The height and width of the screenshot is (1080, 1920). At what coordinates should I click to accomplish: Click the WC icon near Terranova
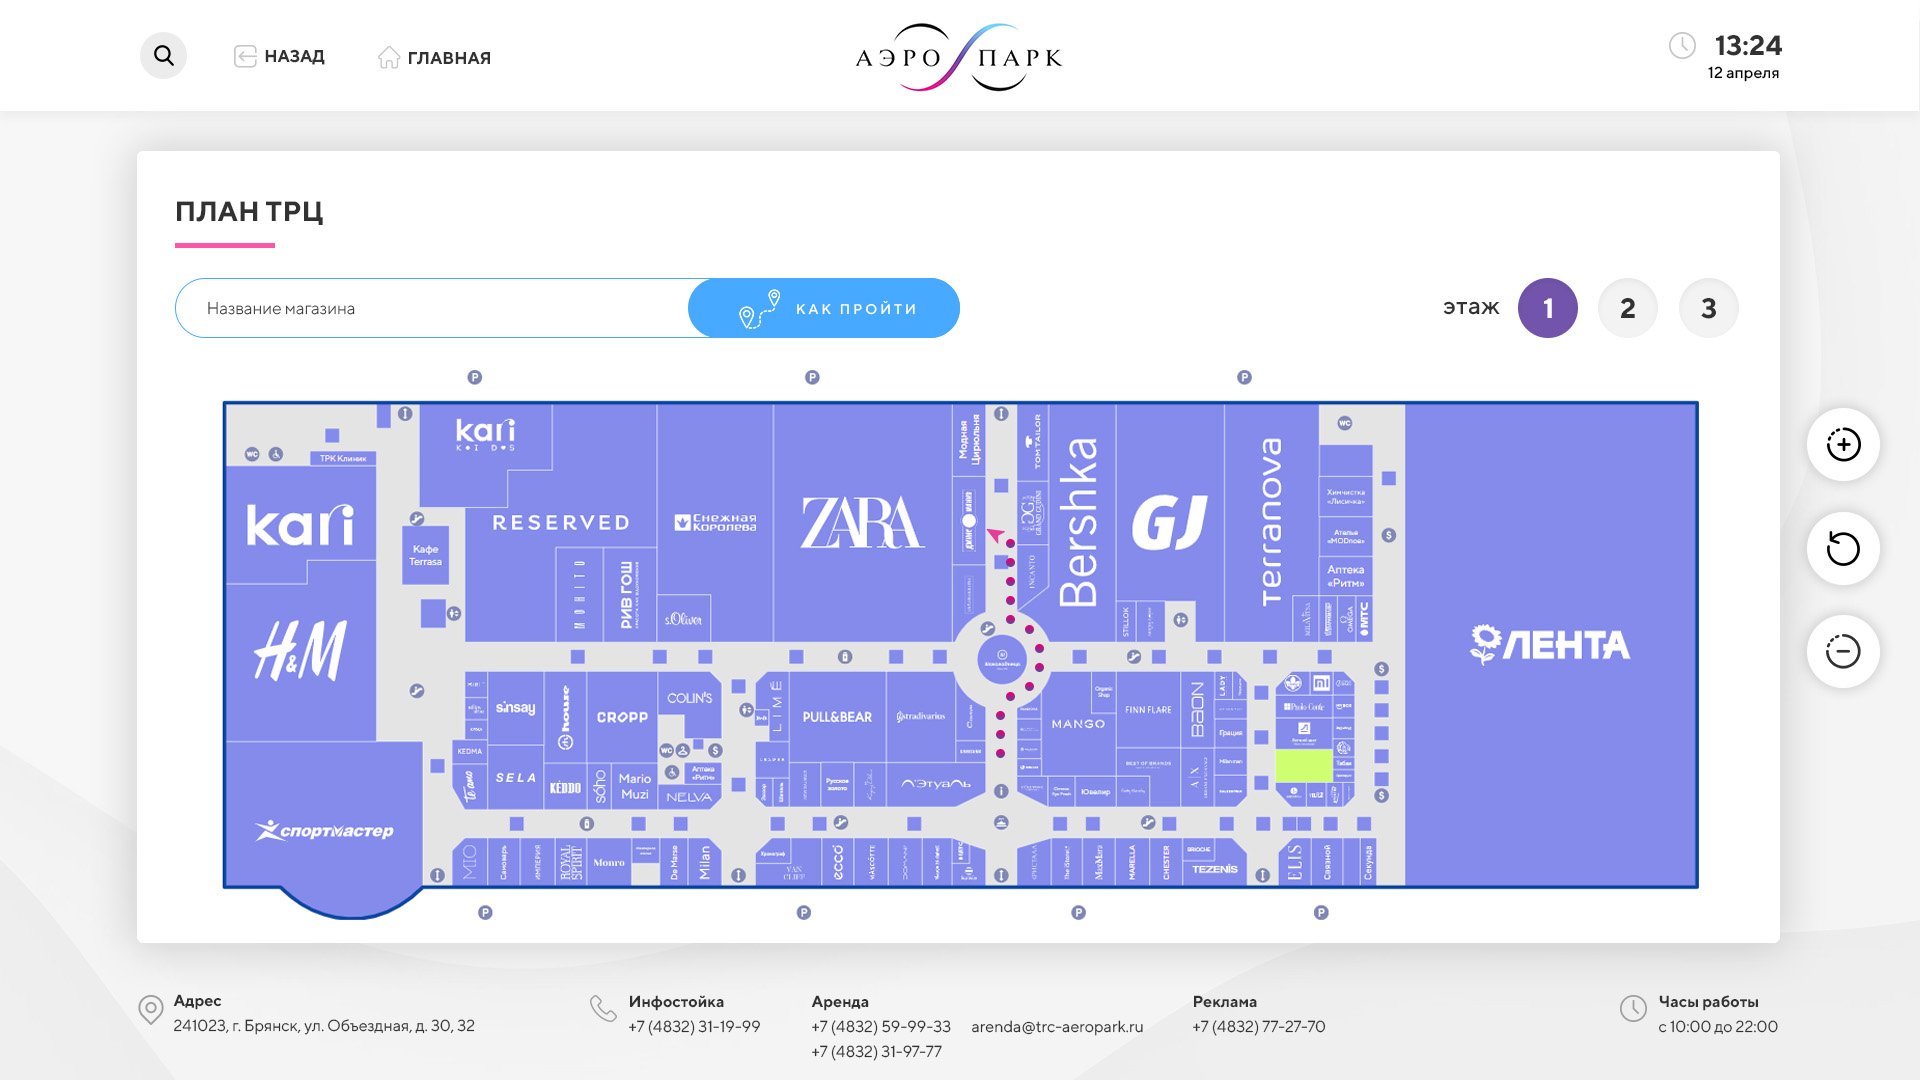(x=1344, y=425)
